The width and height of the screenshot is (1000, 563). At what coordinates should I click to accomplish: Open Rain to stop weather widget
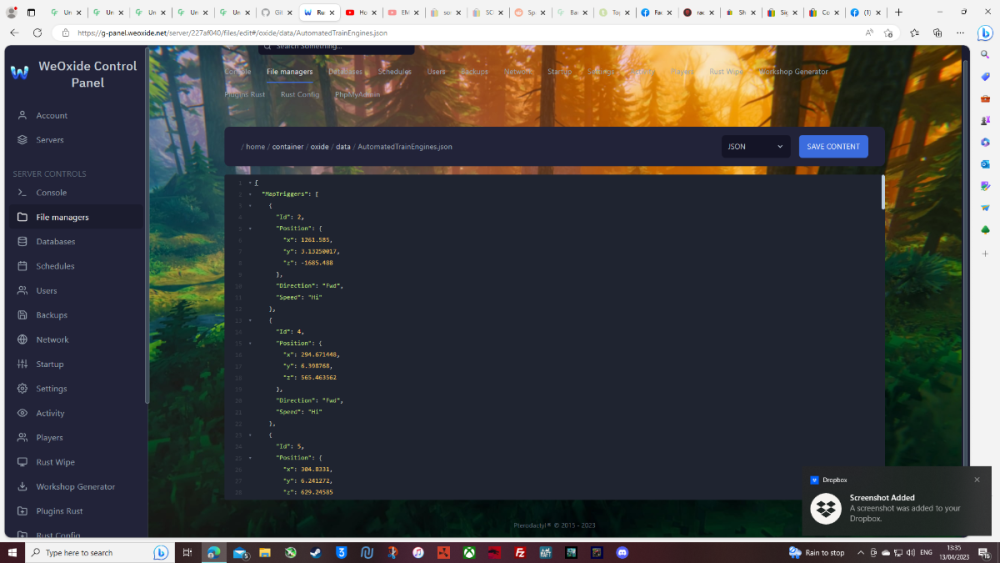[817, 553]
